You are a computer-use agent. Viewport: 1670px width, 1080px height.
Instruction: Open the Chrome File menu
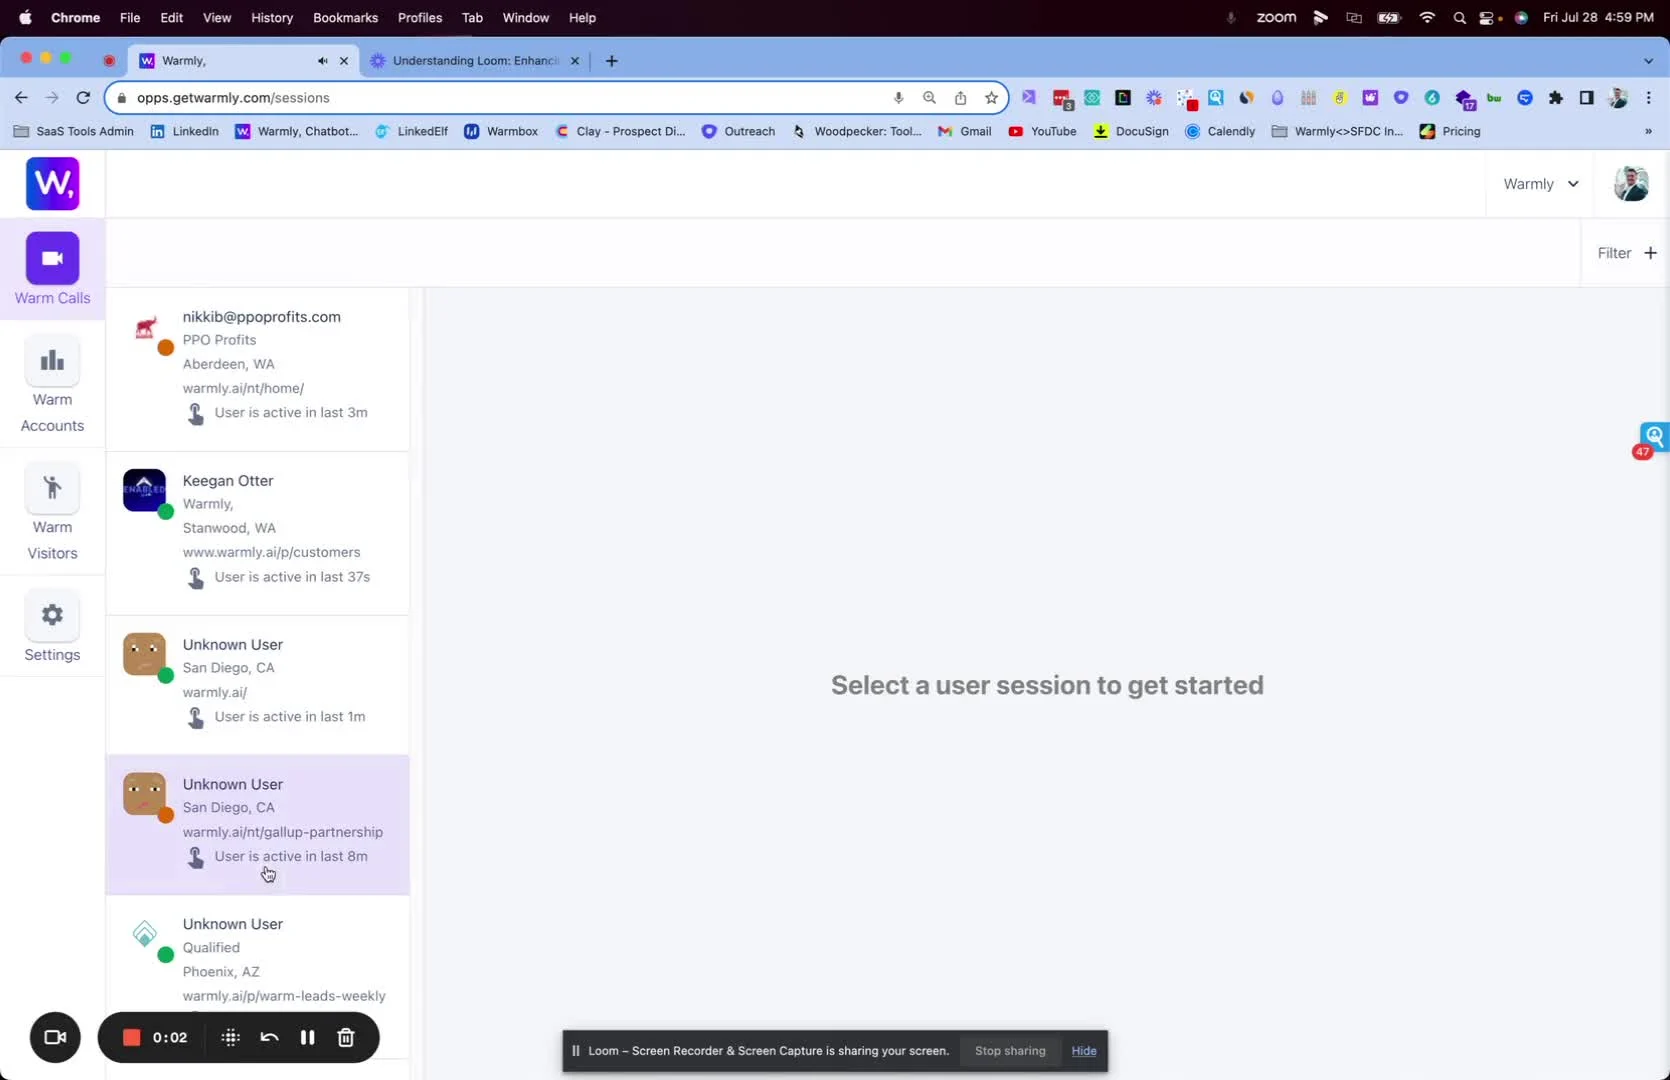tap(130, 17)
